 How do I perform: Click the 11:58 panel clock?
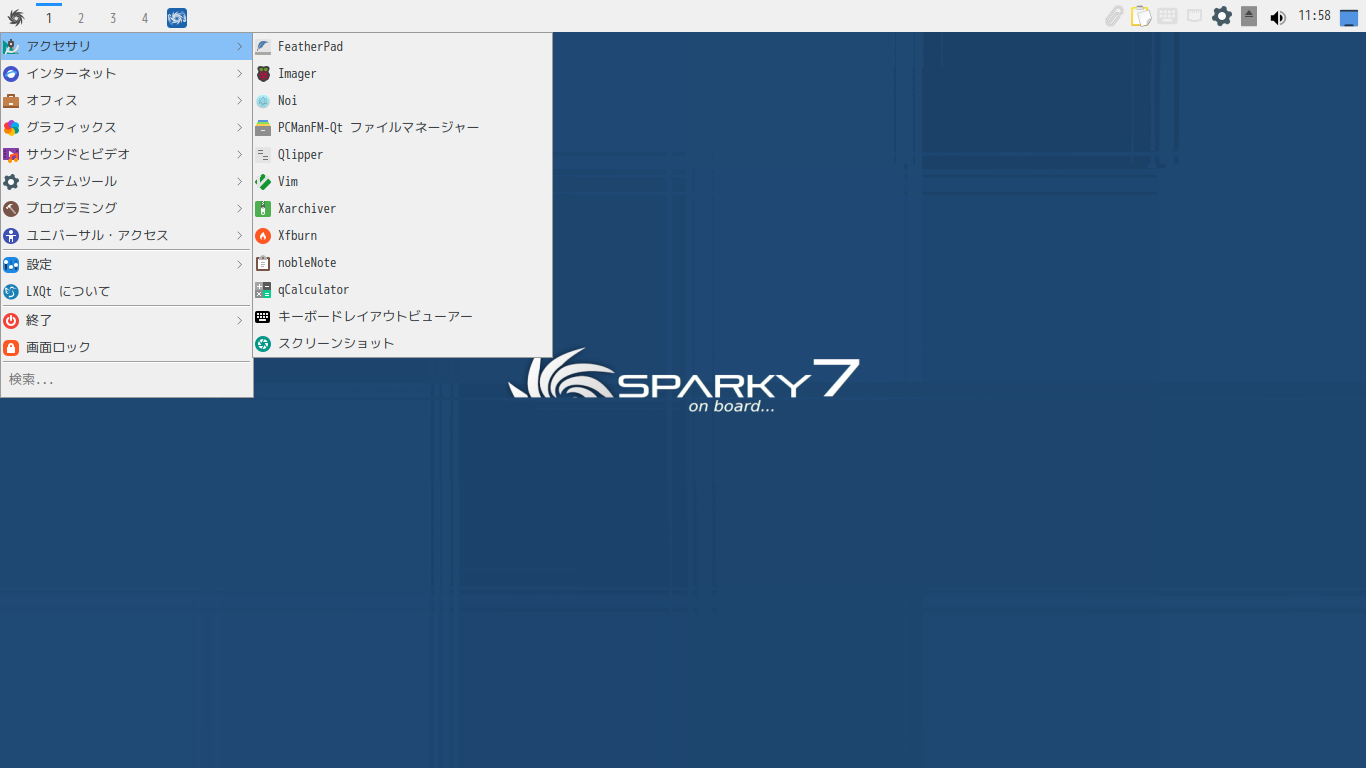click(x=1314, y=16)
